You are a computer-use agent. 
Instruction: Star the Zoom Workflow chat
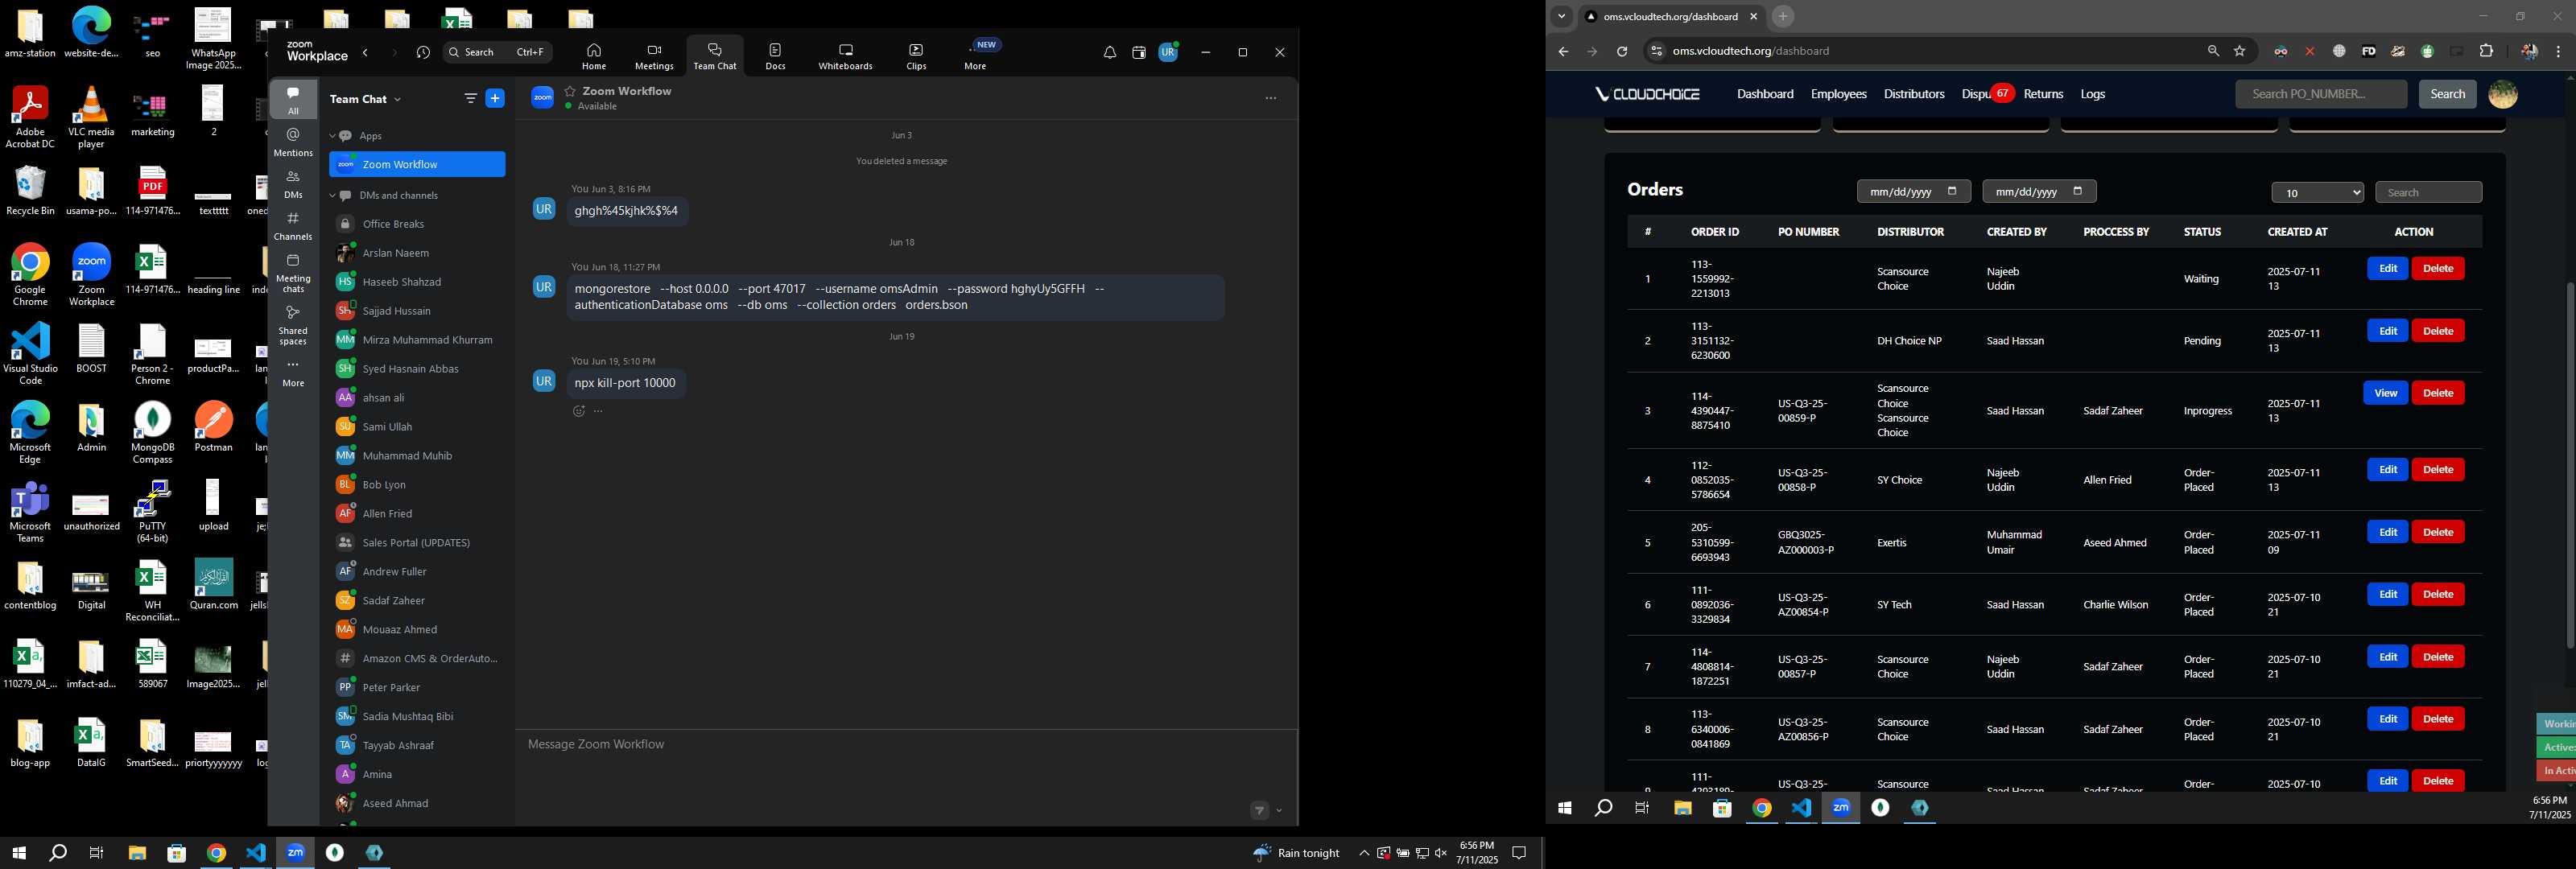click(x=570, y=91)
